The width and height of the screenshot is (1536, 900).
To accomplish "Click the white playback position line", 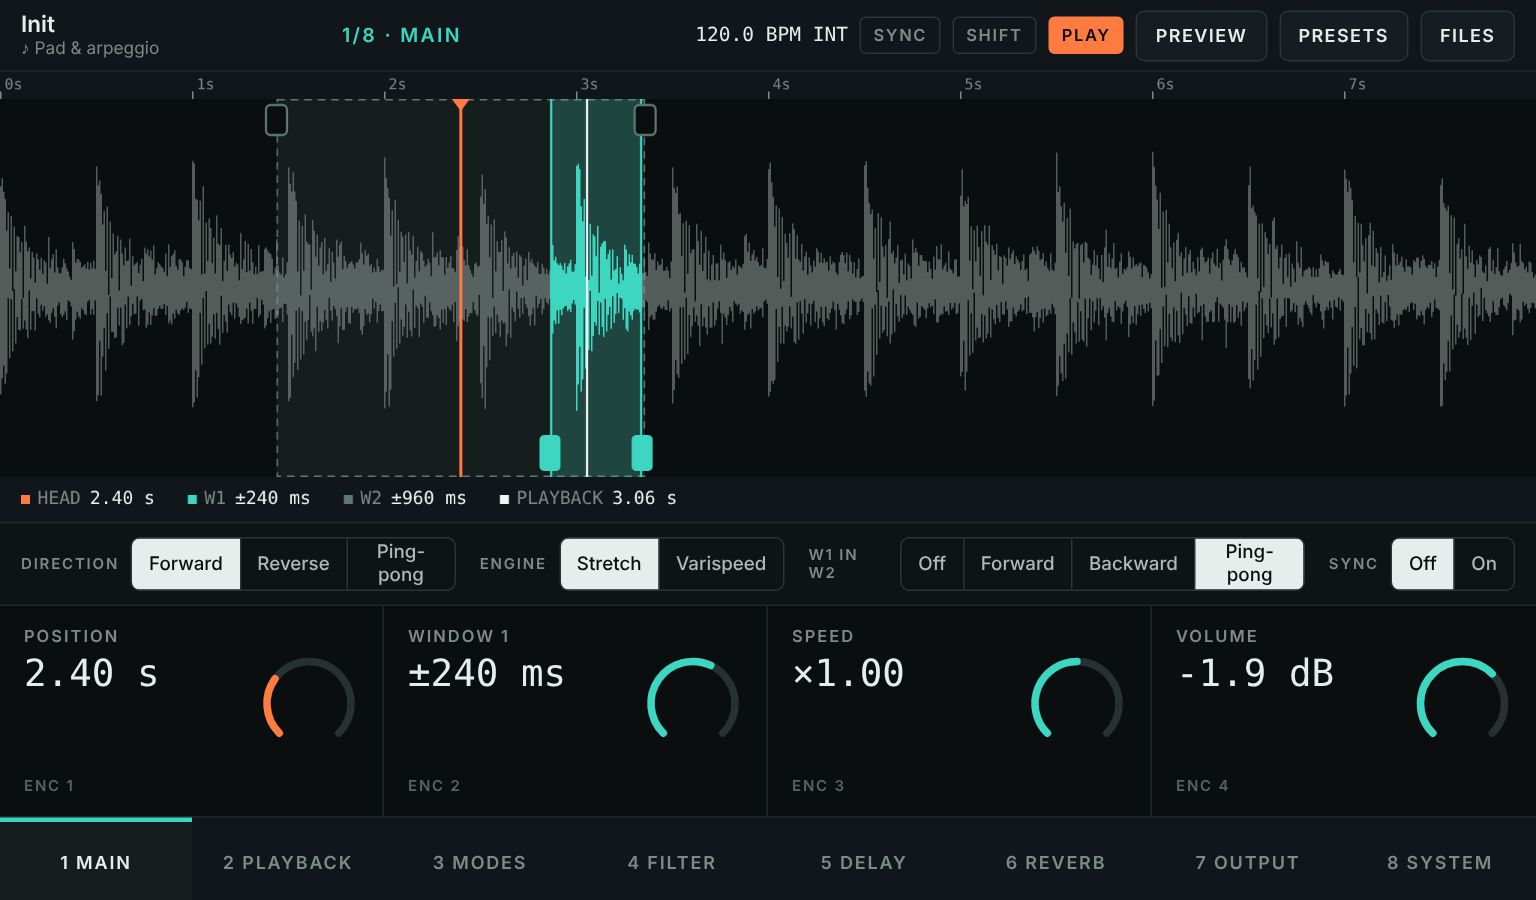I will coord(587,287).
